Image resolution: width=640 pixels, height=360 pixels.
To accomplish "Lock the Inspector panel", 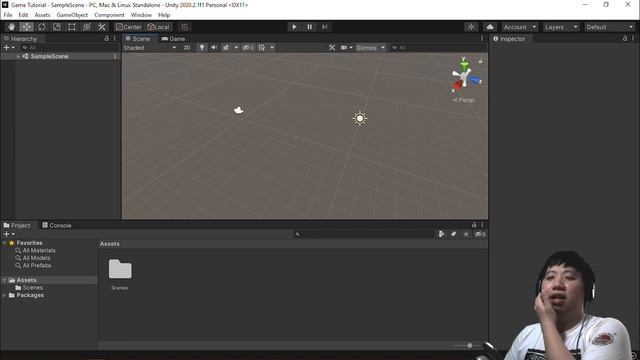I will click(625, 38).
